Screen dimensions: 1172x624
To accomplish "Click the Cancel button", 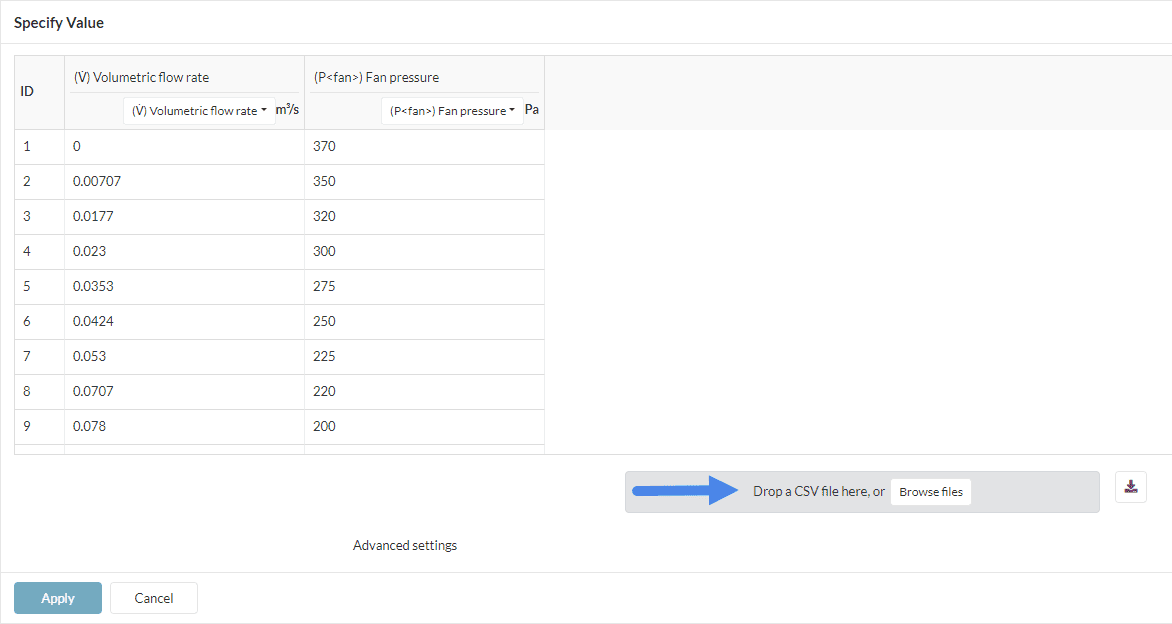I will click(154, 598).
